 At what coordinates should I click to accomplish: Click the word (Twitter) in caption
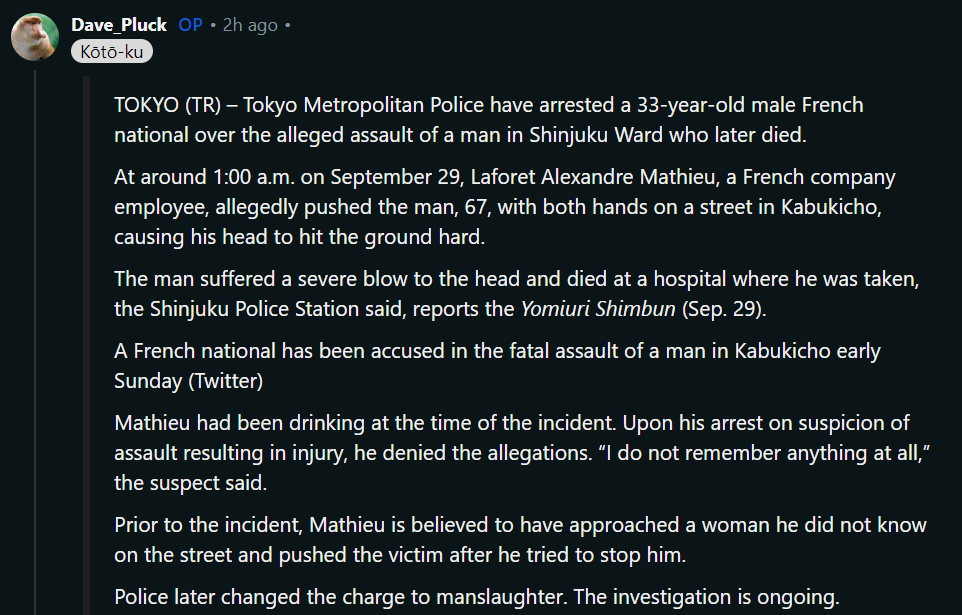pyautogui.click(x=225, y=381)
